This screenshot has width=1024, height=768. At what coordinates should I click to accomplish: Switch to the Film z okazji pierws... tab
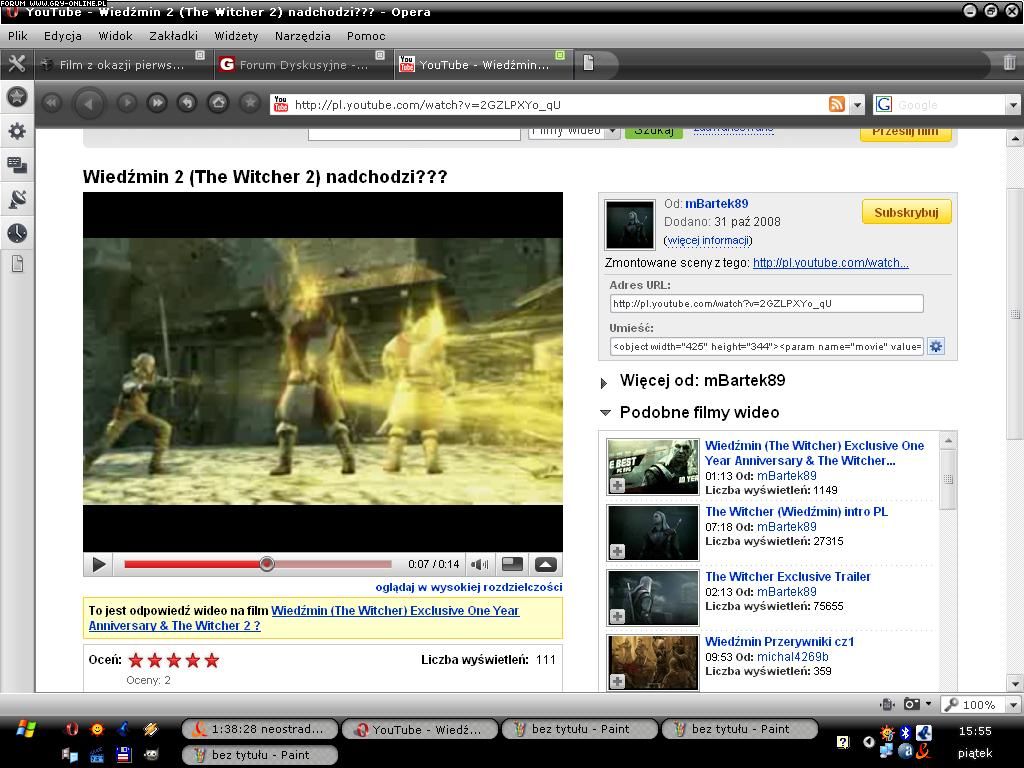click(x=122, y=64)
